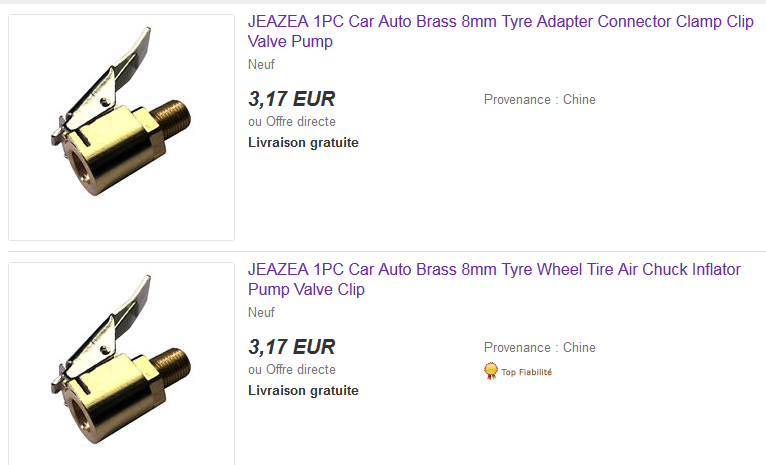Viewport: 766px width, 465px height.
Task: Click 'Provenance : Chine' on the first listing
Action: 540,100
